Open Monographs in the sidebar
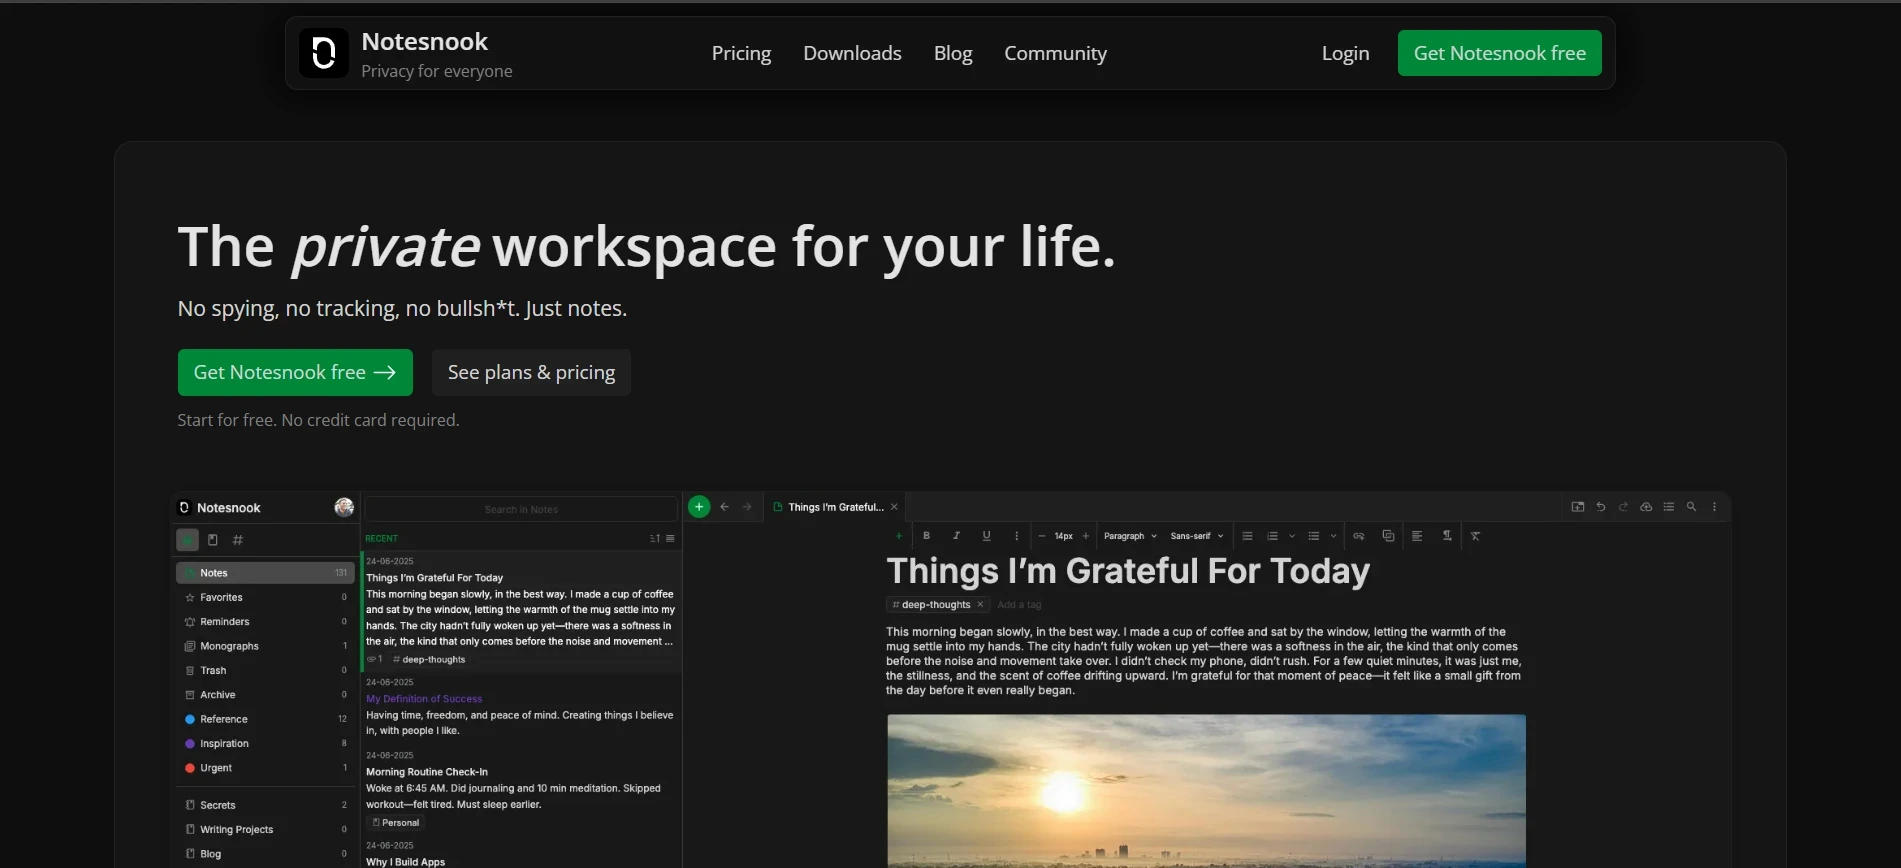 265,646
